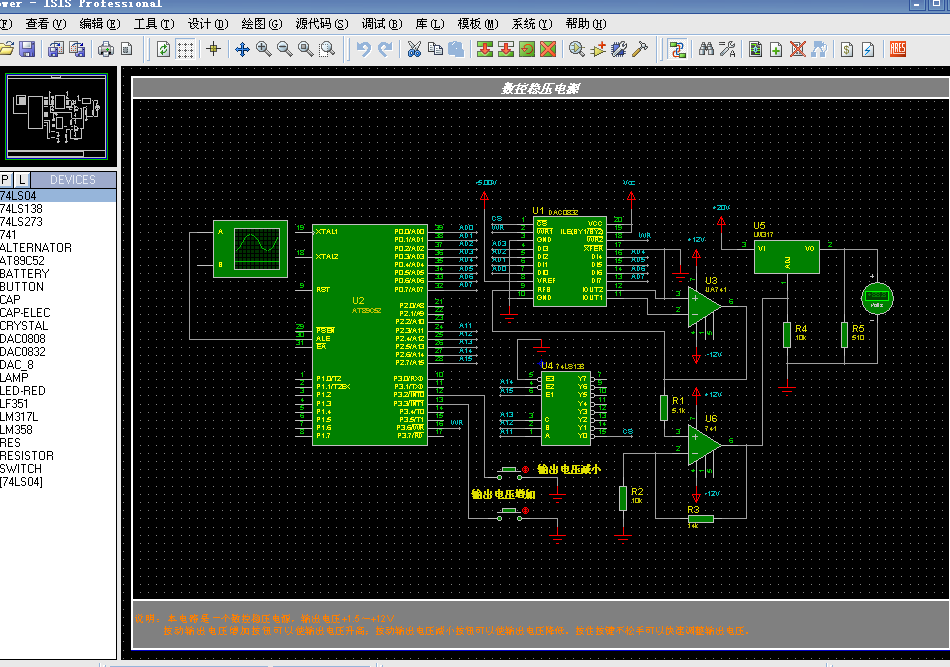This screenshot has width=950, height=667.
Task: Click the P pick devices button
Action: coord(5,179)
